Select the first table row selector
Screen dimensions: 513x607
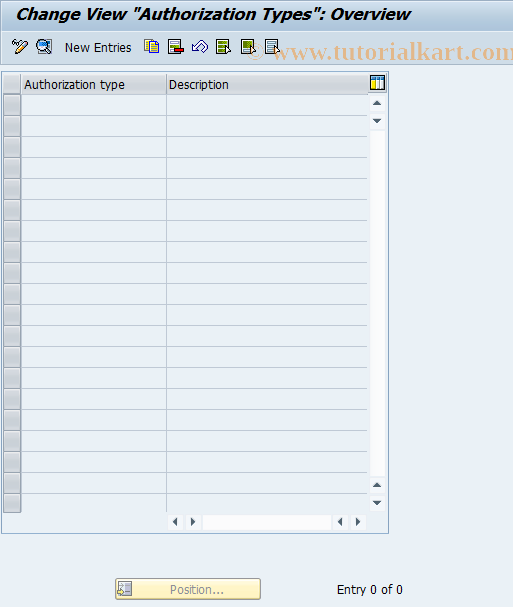point(12,105)
